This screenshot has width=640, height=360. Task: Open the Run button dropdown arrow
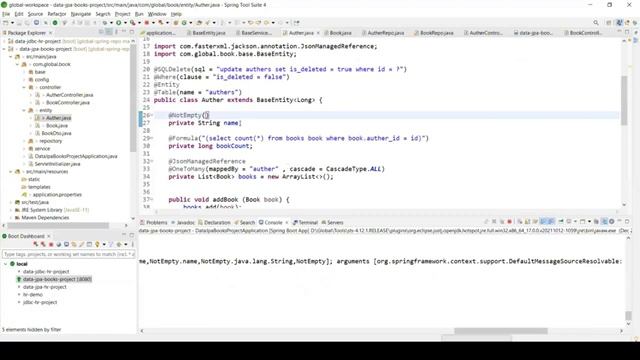125,23
